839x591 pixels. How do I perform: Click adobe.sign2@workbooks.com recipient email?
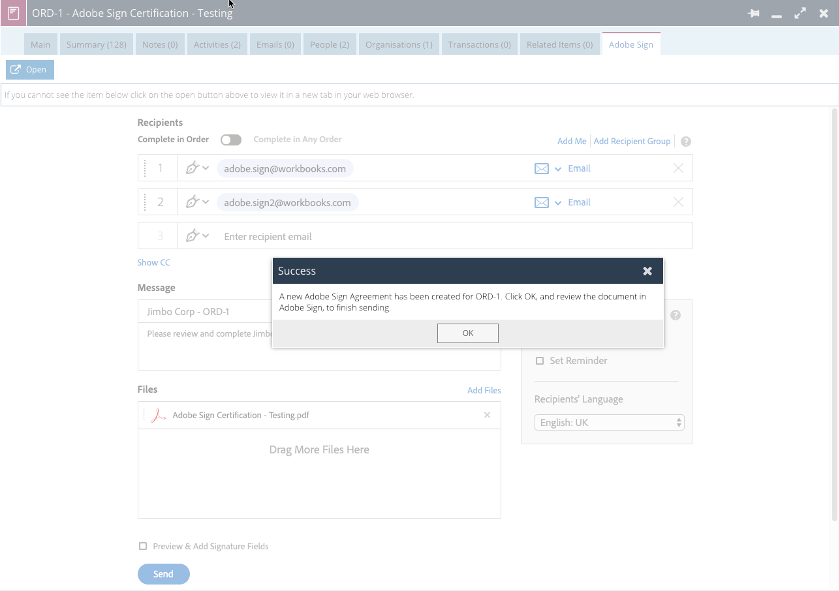click(287, 203)
